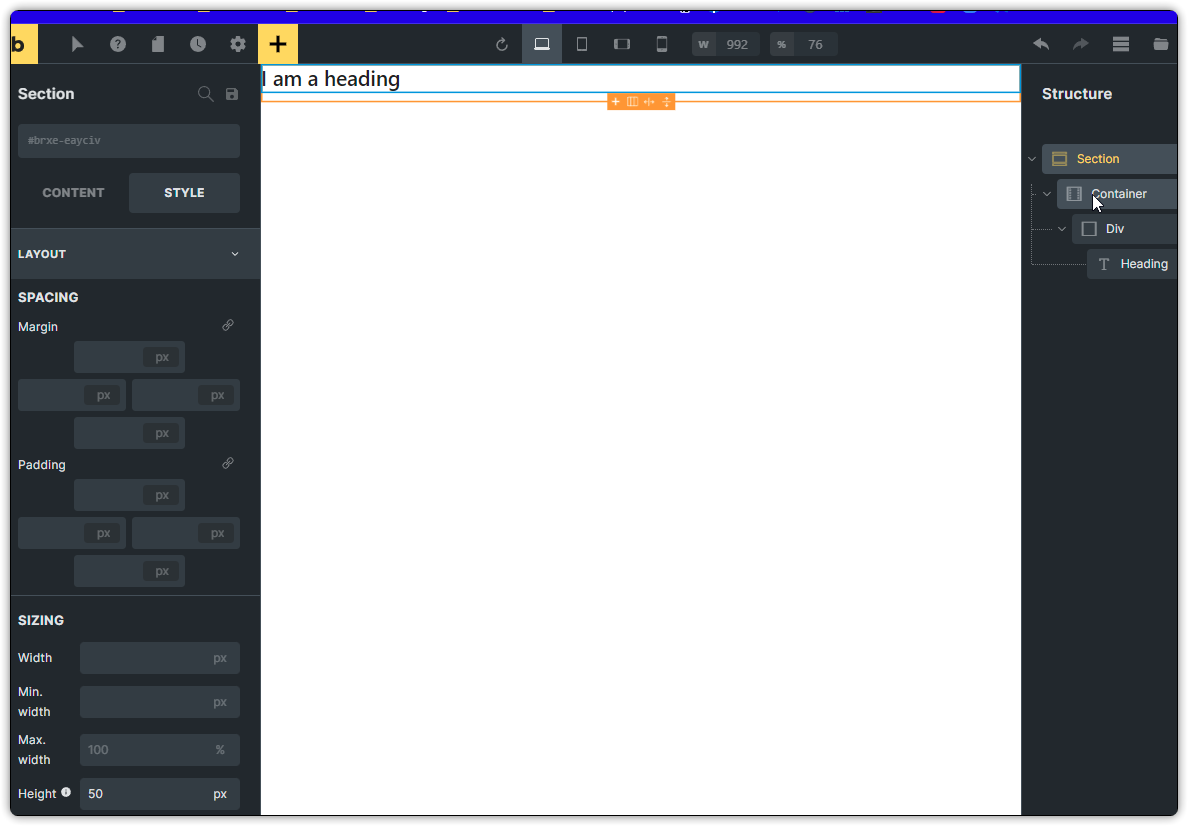This screenshot has height=826, width=1188.
Task: Click the orange plus icon on canvas
Action: pos(615,102)
